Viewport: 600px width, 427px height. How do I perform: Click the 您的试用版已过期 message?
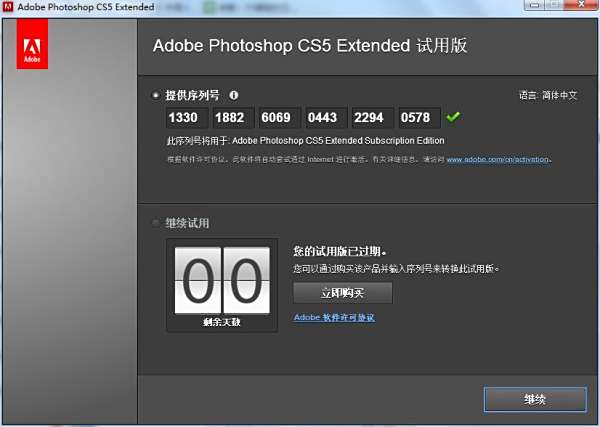point(340,251)
